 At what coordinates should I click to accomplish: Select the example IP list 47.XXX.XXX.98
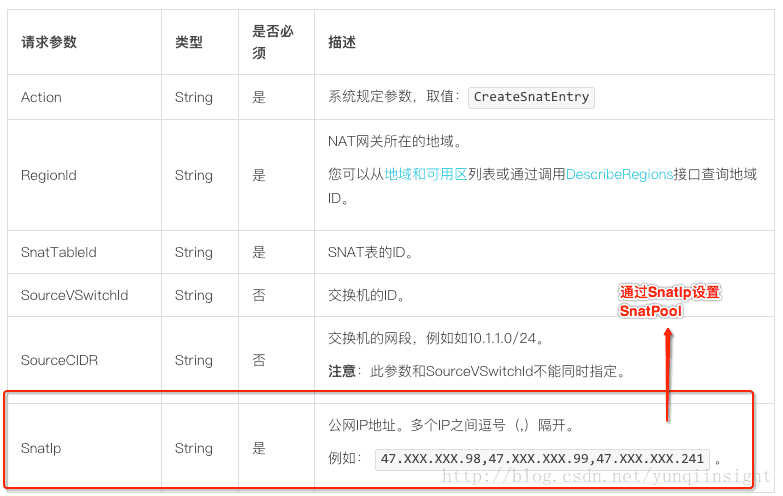(x=542, y=458)
